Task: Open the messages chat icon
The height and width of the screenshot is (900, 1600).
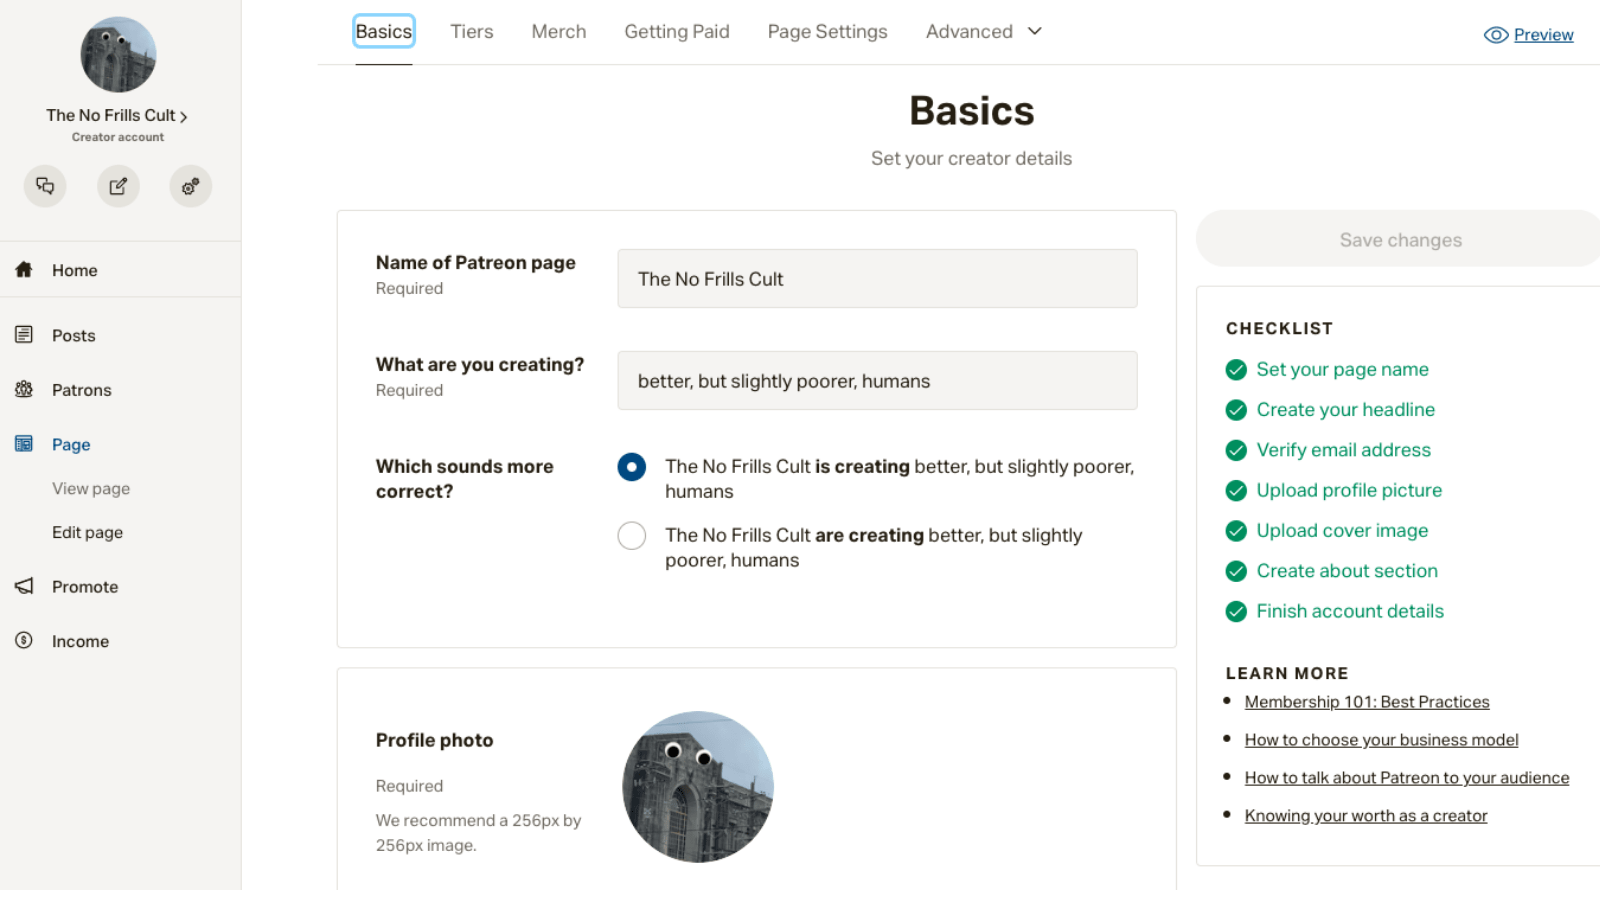Action: [x=45, y=186]
